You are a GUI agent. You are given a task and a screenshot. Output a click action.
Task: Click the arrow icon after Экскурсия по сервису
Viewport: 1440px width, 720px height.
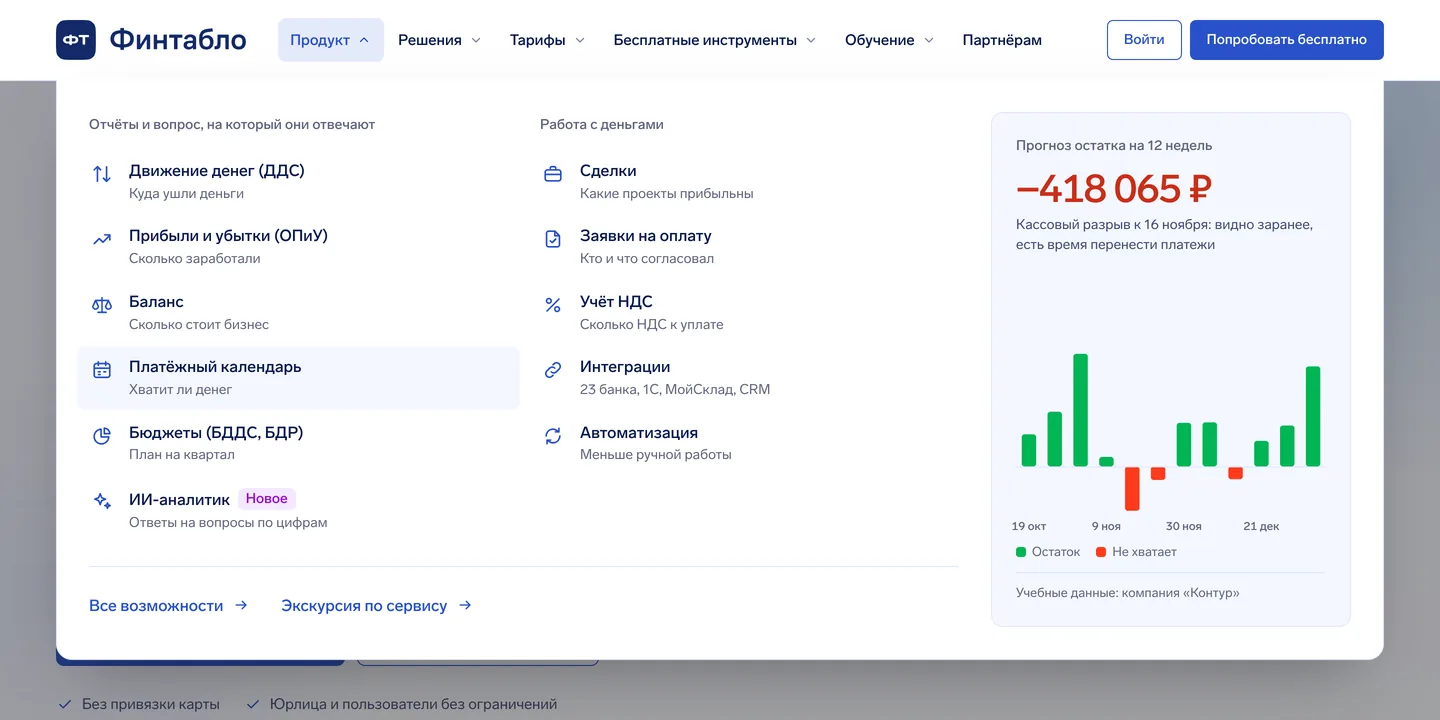(x=465, y=605)
